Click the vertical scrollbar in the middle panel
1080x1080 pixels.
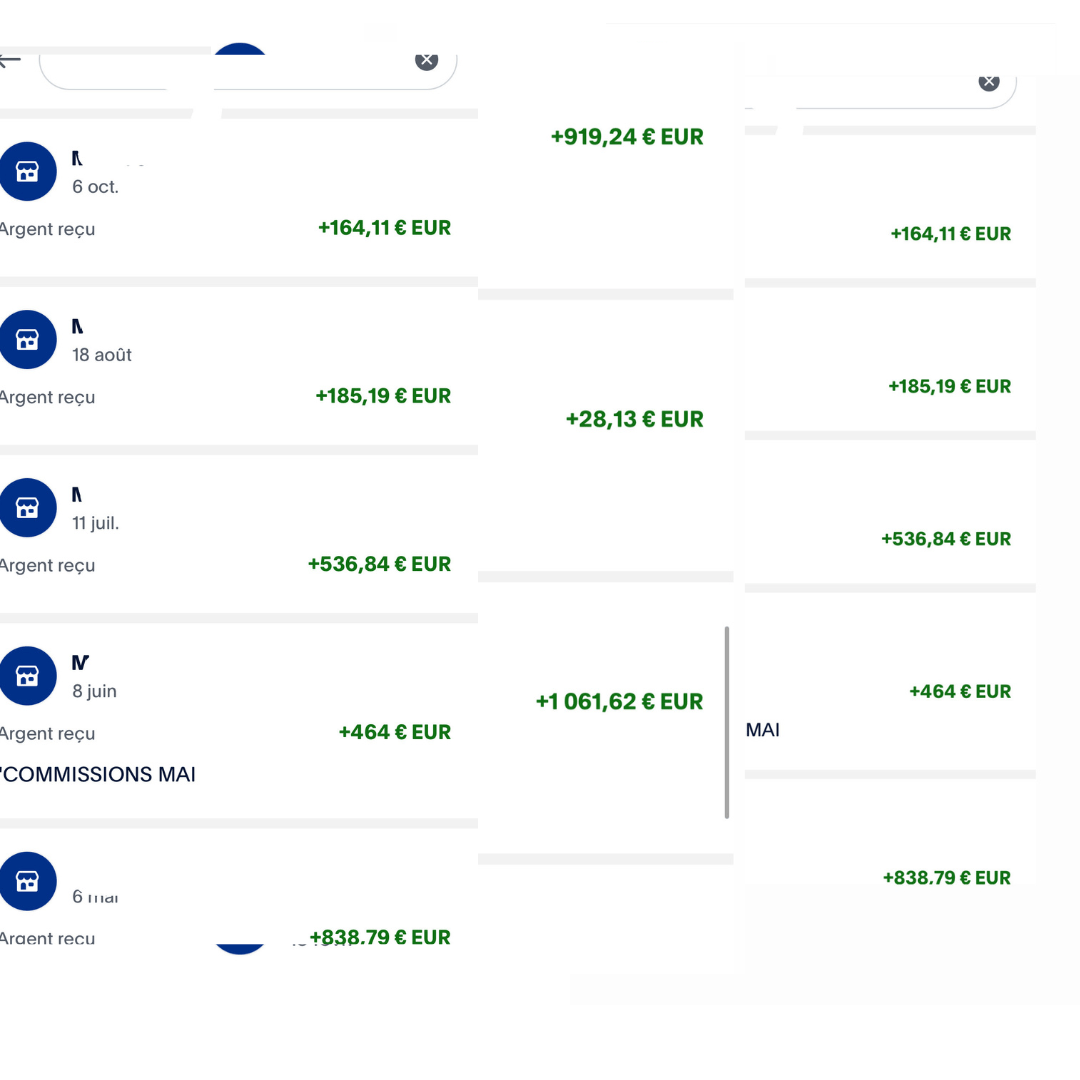[x=727, y=722]
